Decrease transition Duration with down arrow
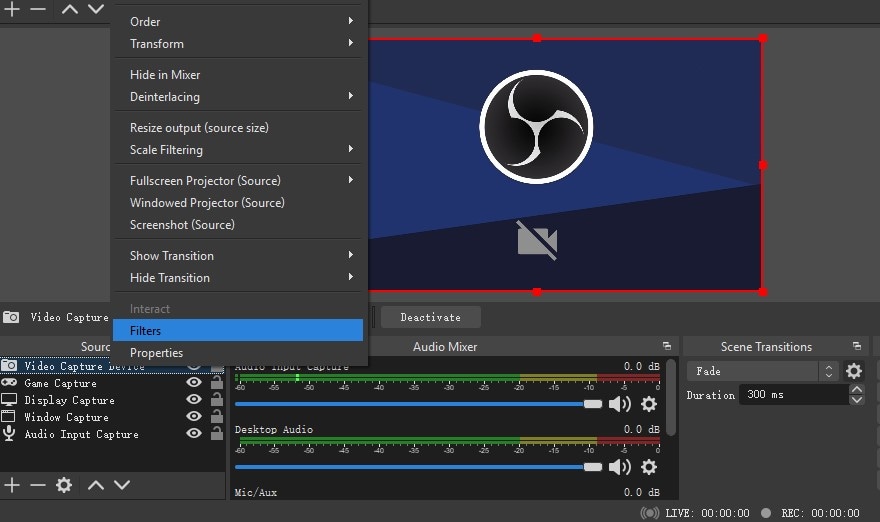The image size is (880, 522). (856, 400)
